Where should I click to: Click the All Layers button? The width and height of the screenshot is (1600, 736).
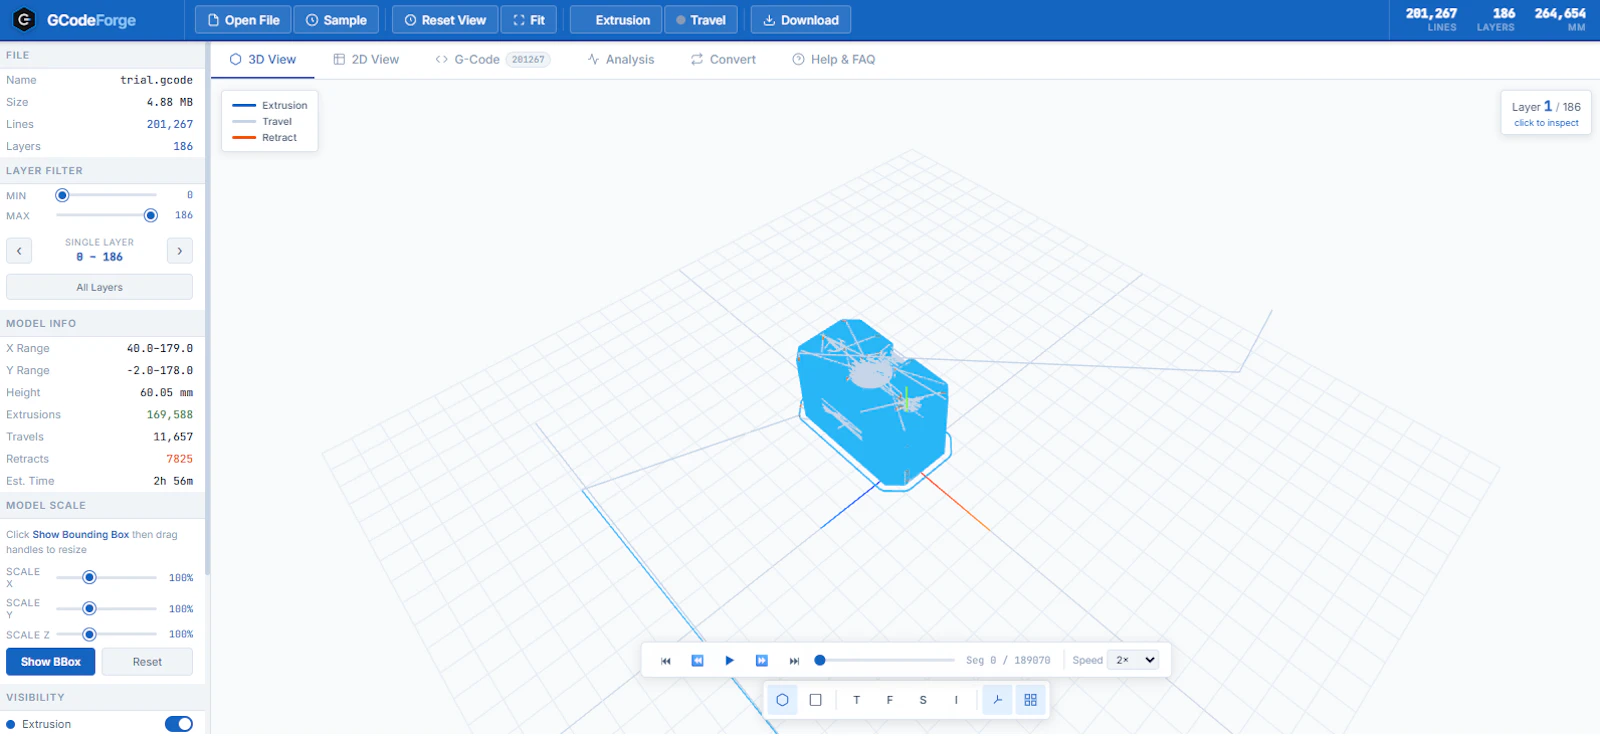click(x=100, y=287)
